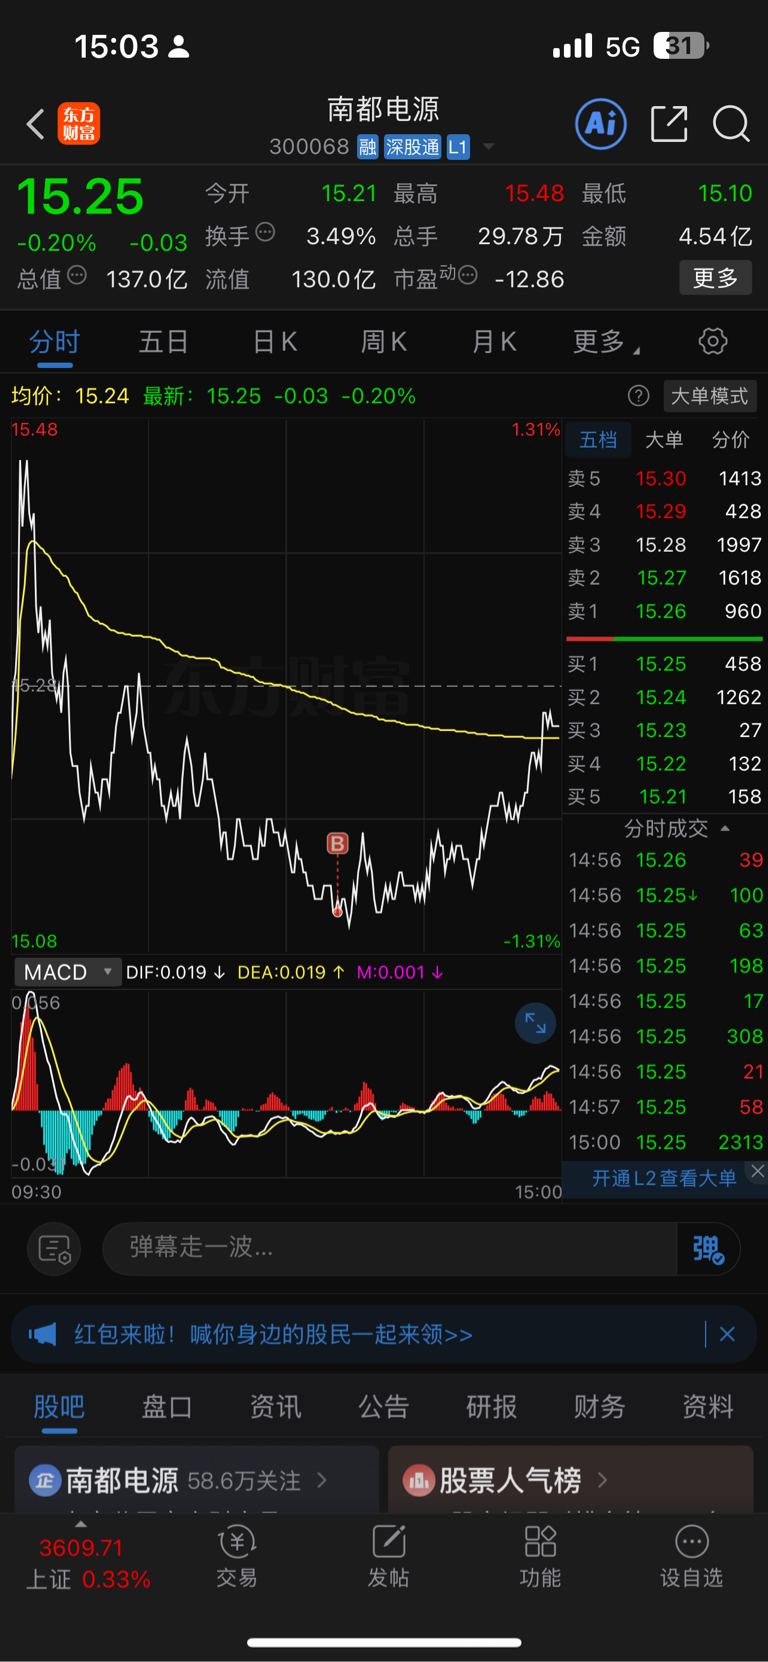Switch to 资讯 tab
This screenshot has width=768, height=1662.
point(275,1407)
